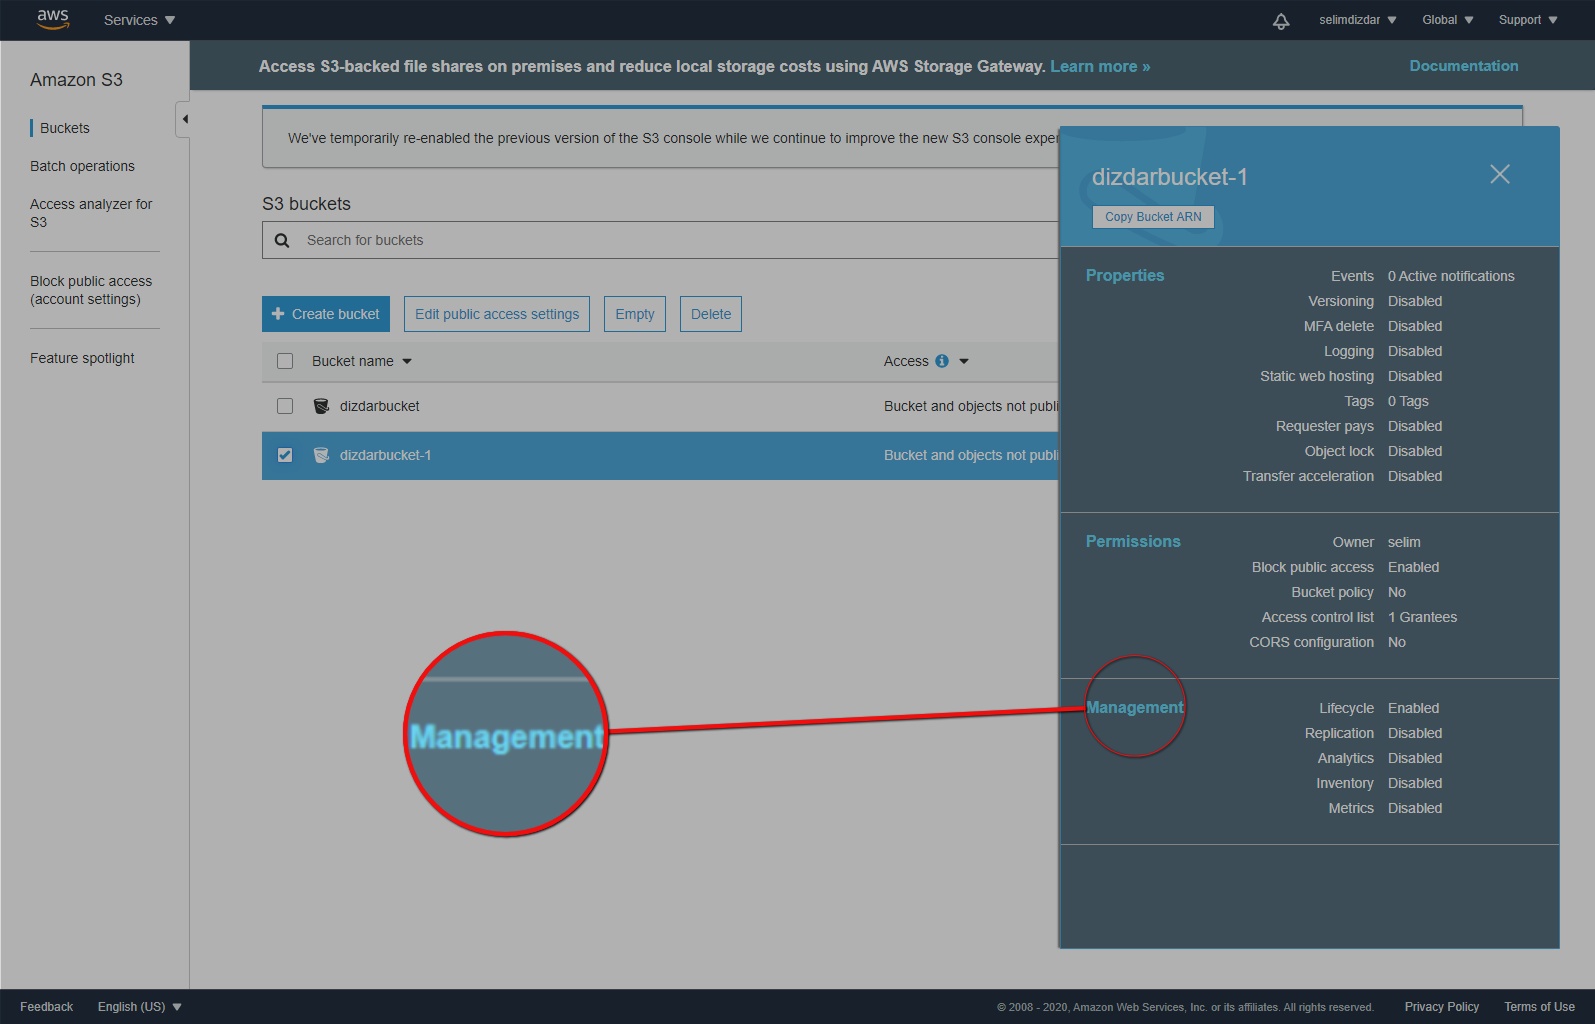The image size is (1595, 1024).
Task: Click the Block public access Enabled value
Action: pos(1413,567)
